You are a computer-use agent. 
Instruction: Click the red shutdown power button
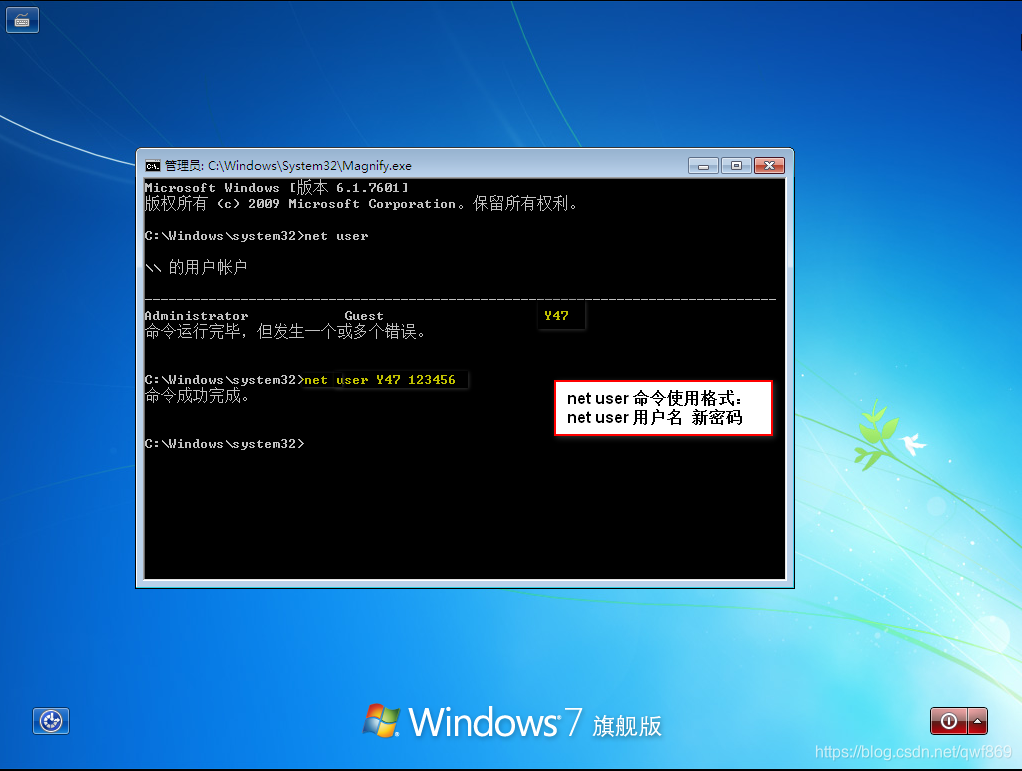click(x=948, y=721)
